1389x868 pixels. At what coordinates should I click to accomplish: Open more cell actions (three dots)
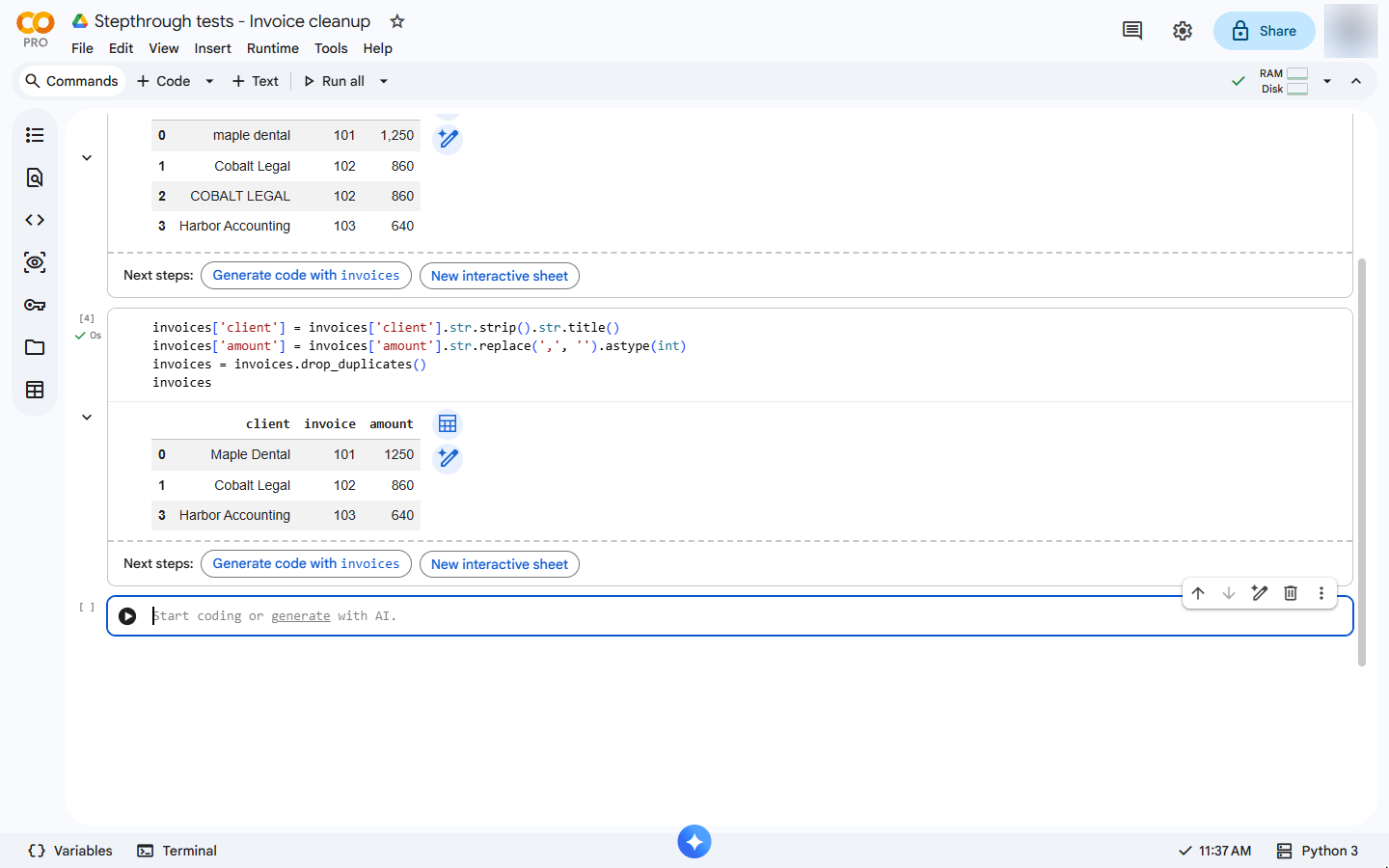[x=1321, y=593]
